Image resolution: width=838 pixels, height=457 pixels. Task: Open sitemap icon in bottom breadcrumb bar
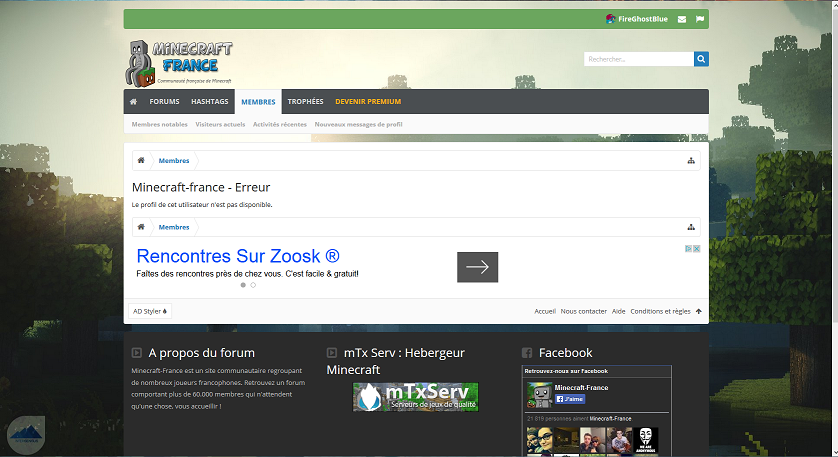pyautogui.click(x=691, y=228)
